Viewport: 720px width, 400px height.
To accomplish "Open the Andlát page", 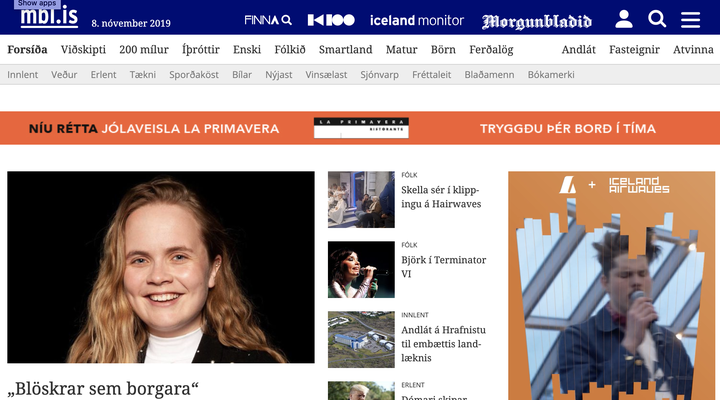I will coord(578,50).
